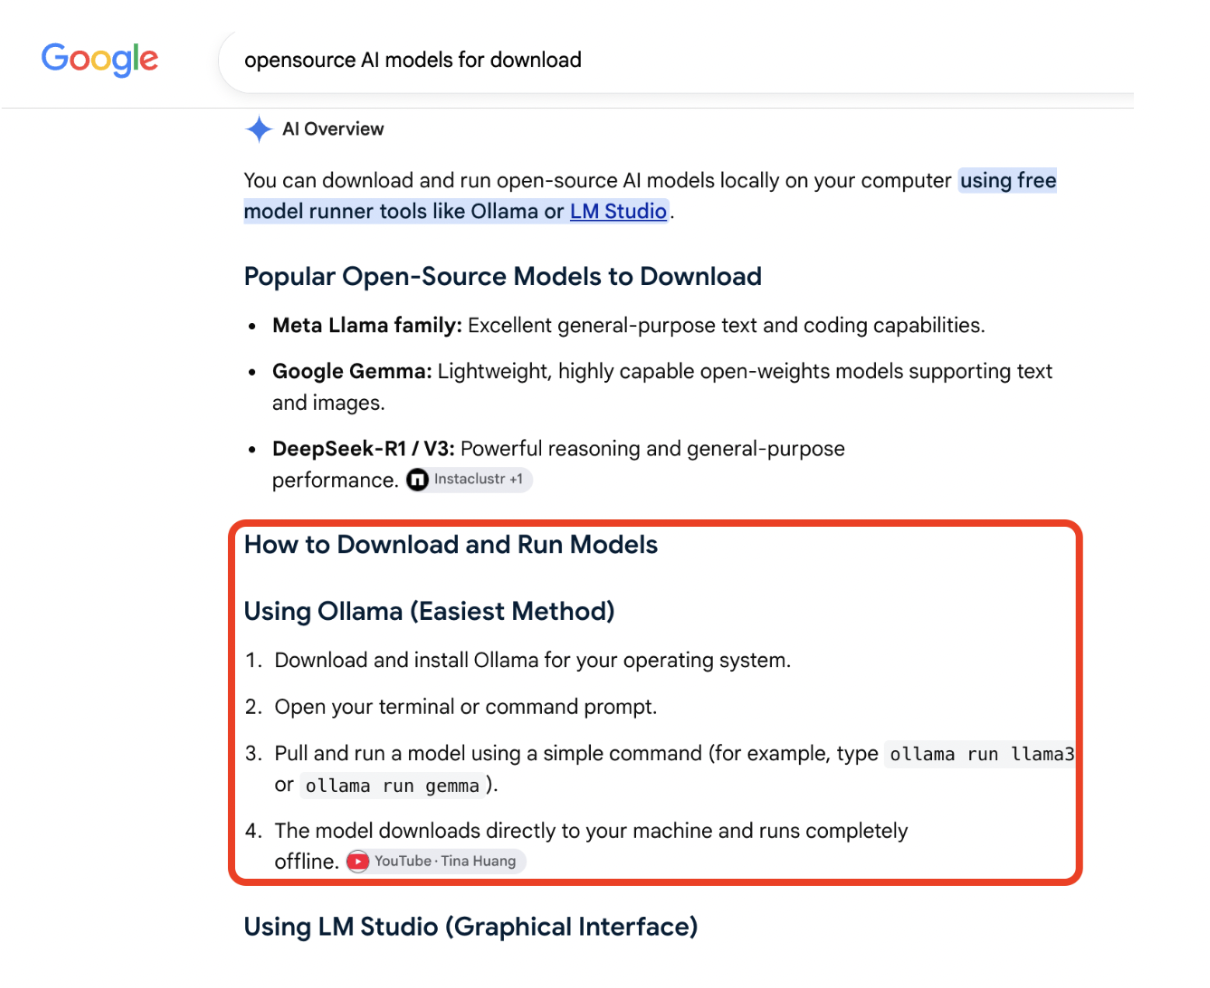1210x988 pixels.
Task: Click the red YouTube play icon
Action: (x=358, y=861)
